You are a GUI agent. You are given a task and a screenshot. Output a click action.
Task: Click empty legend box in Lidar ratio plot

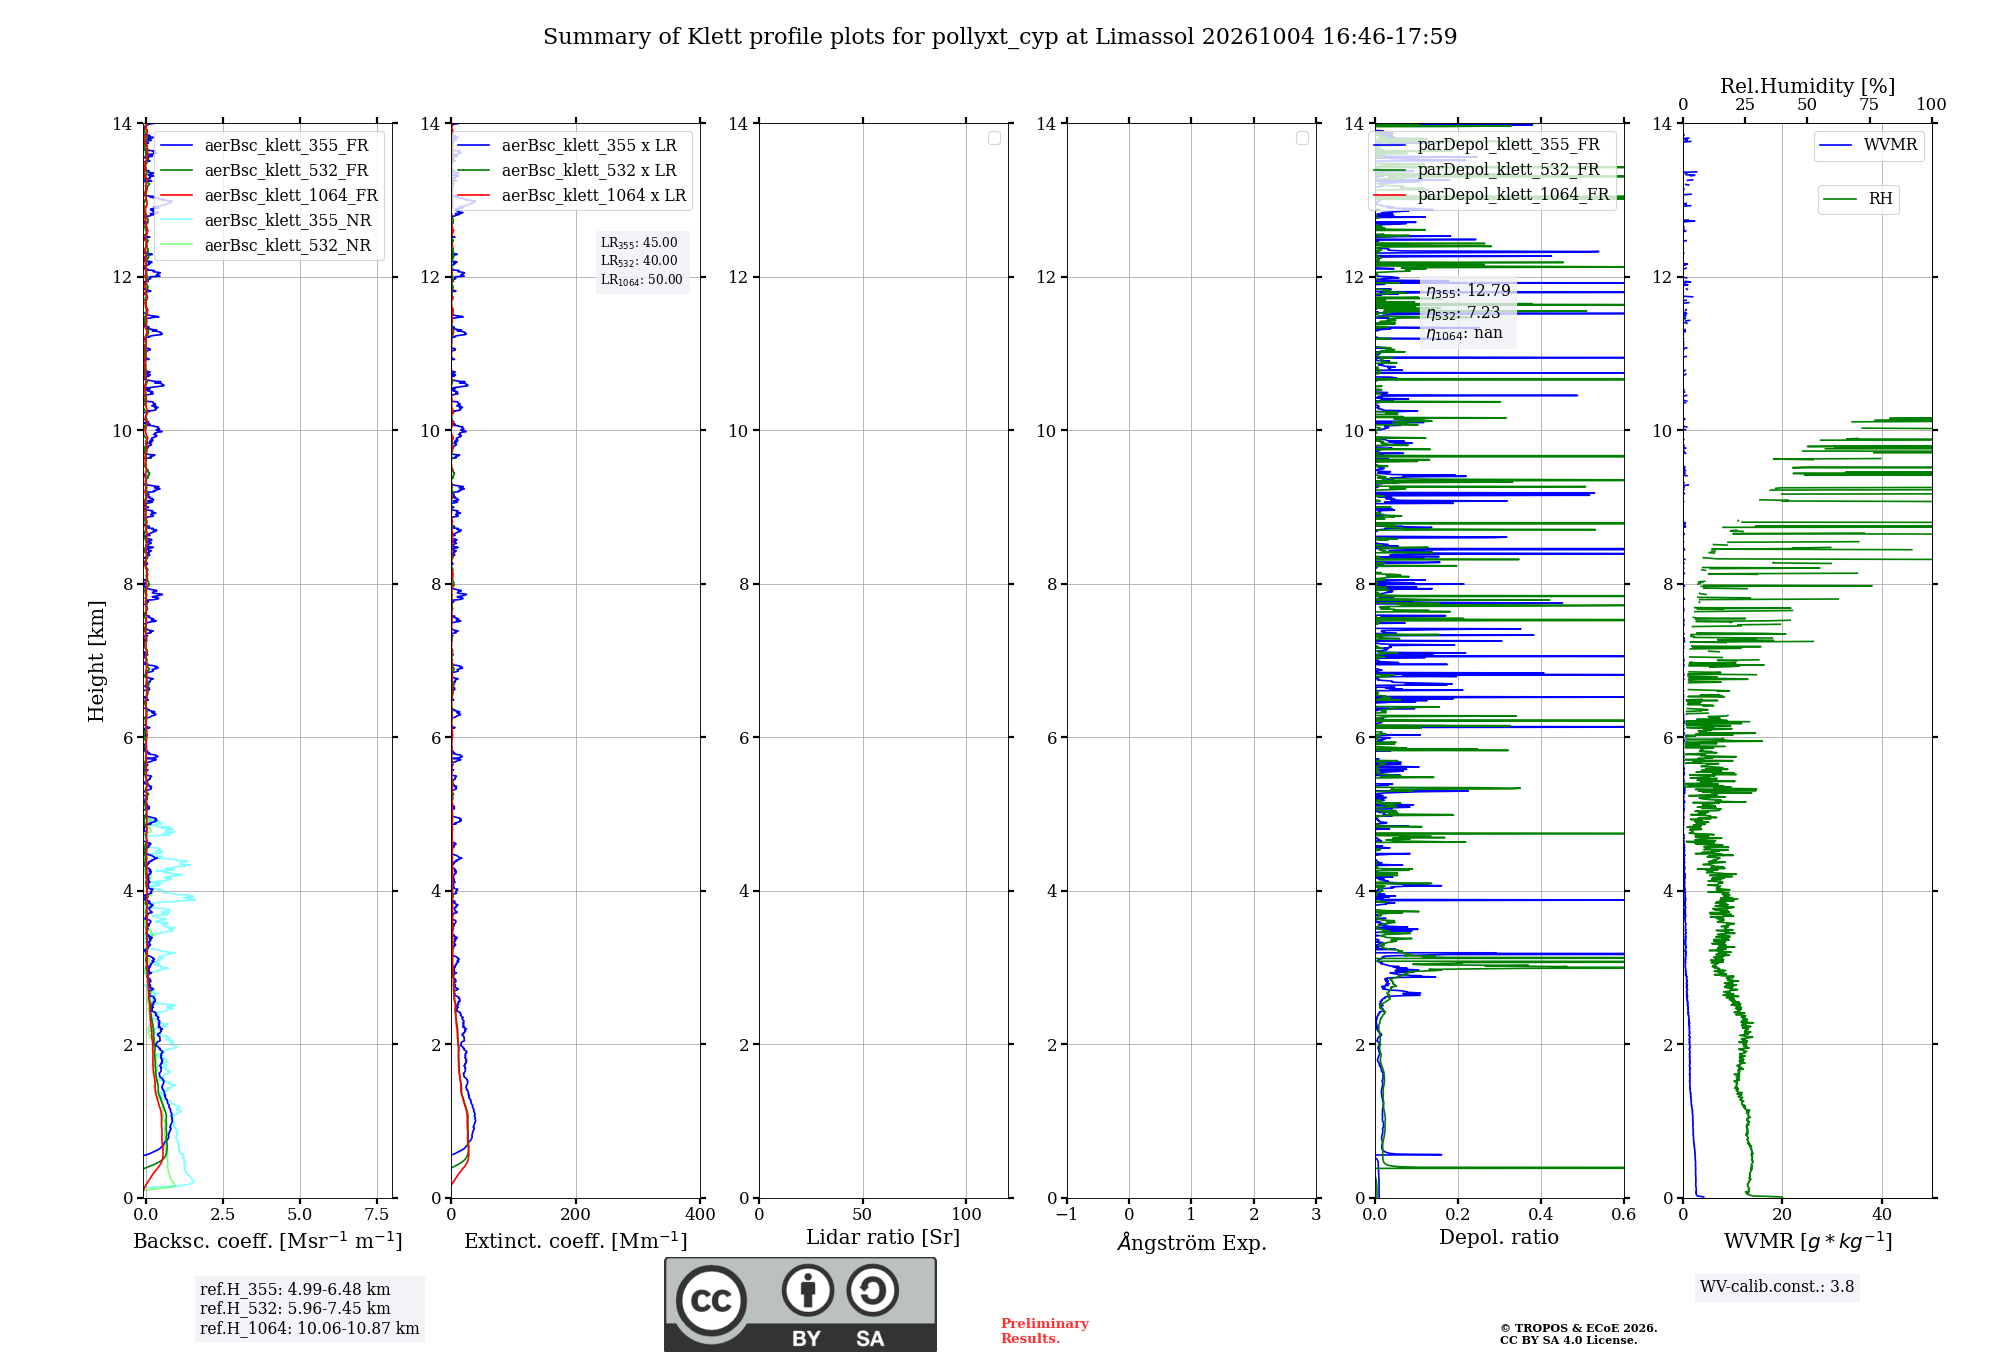tap(994, 138)
